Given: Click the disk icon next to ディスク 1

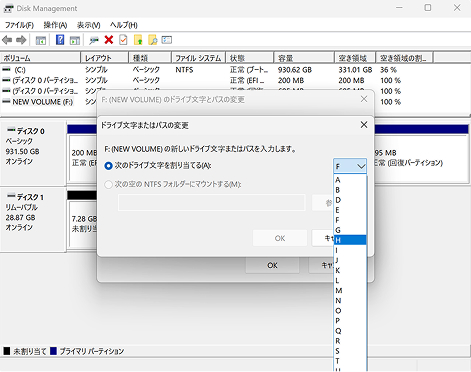Looking at the screenshot, I should coord(11,196).
